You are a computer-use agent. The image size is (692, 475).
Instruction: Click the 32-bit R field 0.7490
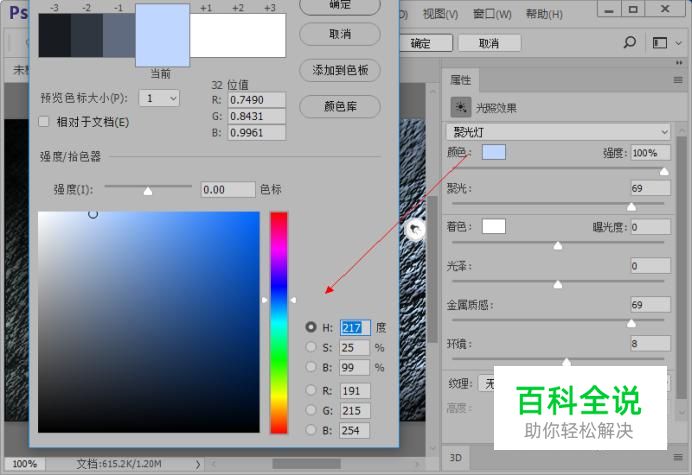pyautogui.click(x=257, y=100)
